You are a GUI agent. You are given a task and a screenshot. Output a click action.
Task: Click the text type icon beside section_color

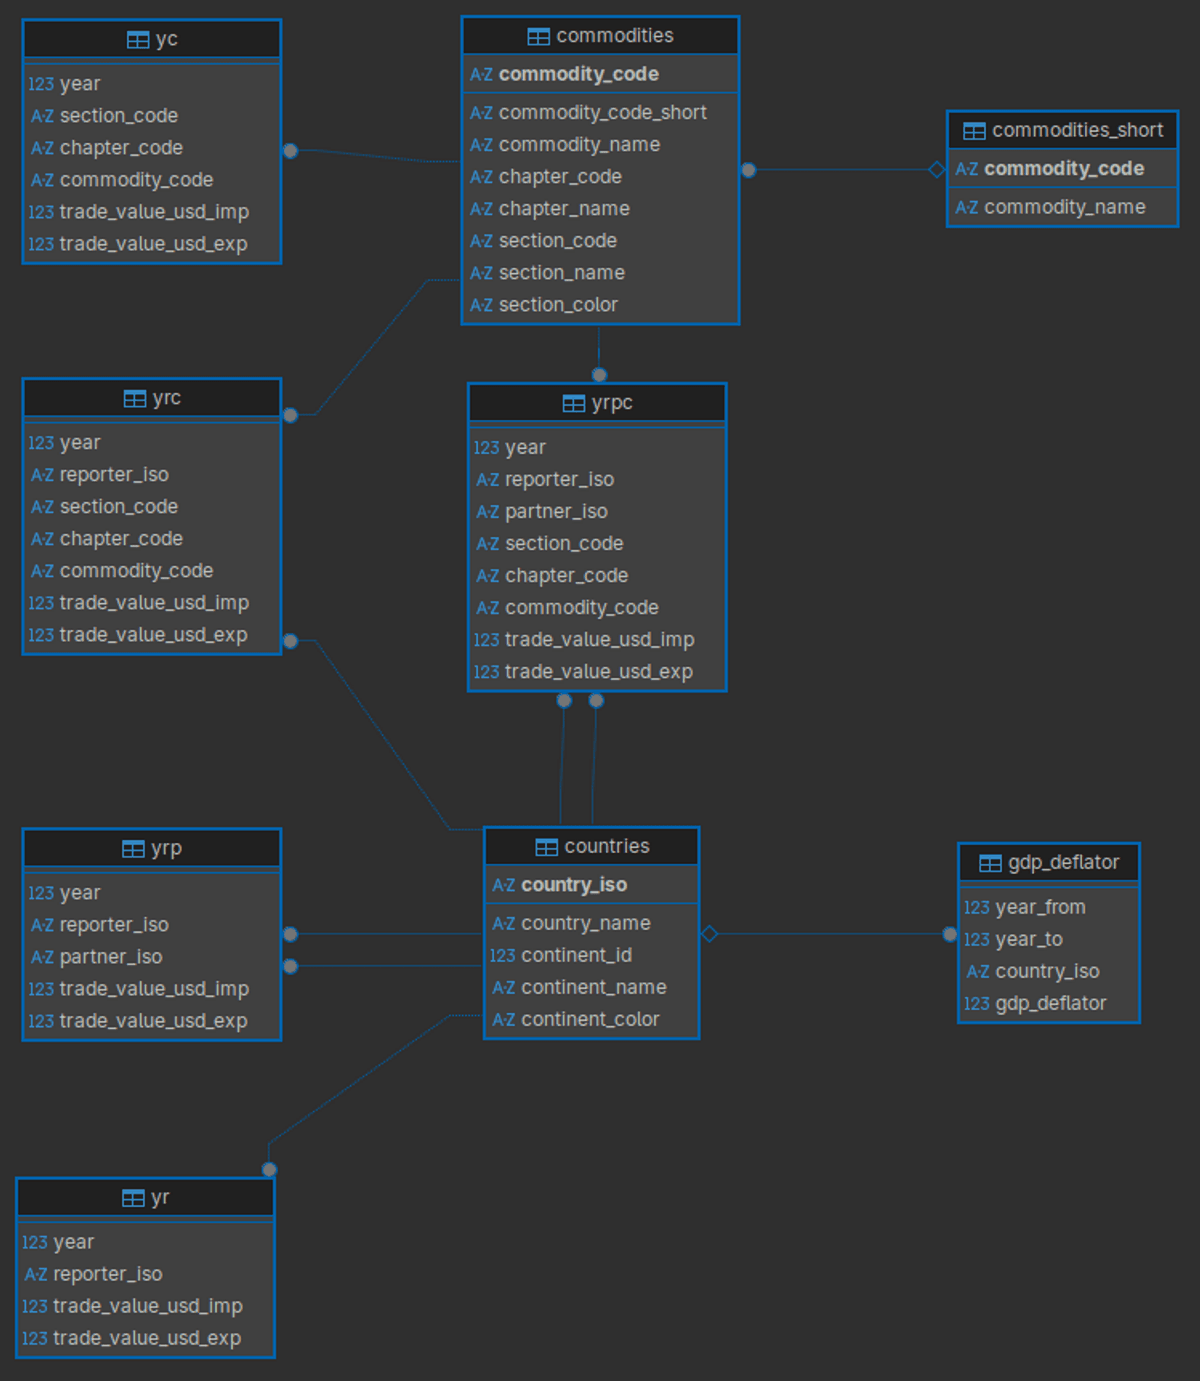pos(482,305)
